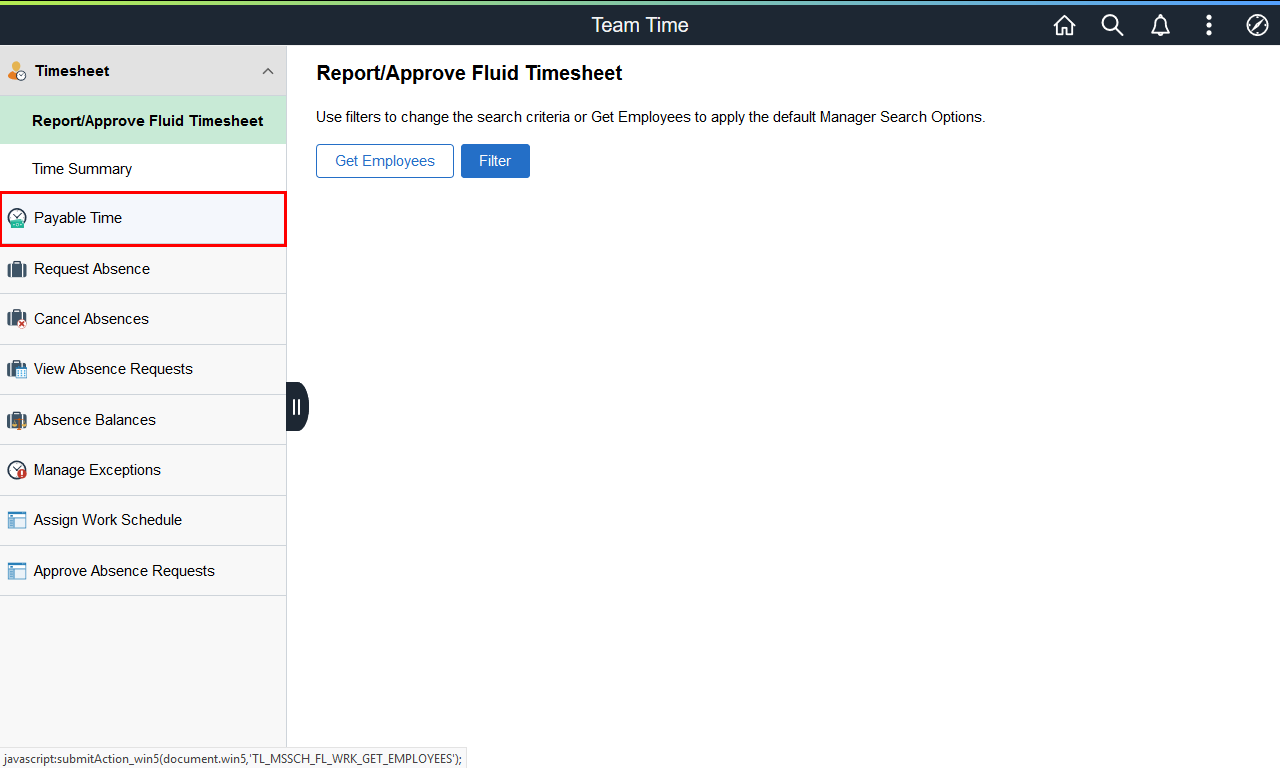The image size is (1280, 768).
Task: Click the Payable Time clock icon
Action: 17,218
